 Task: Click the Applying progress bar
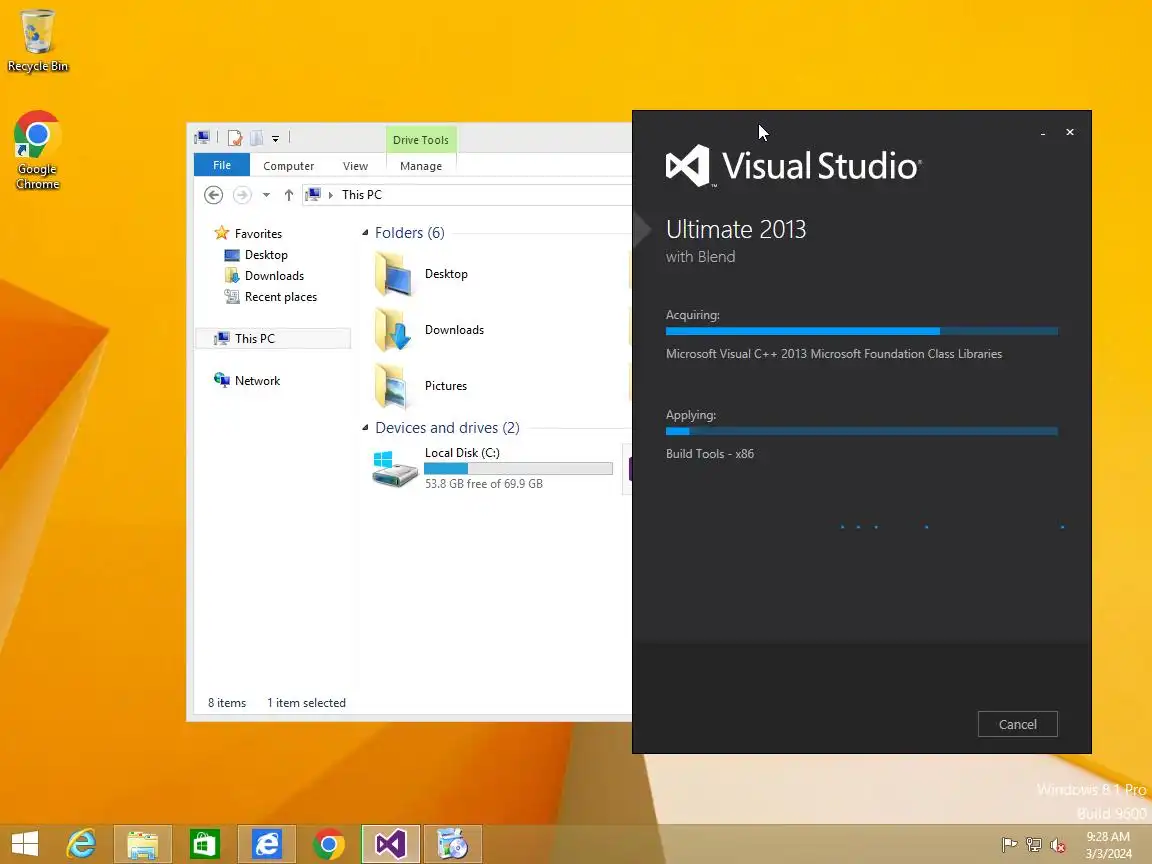(x=862, y=431)
